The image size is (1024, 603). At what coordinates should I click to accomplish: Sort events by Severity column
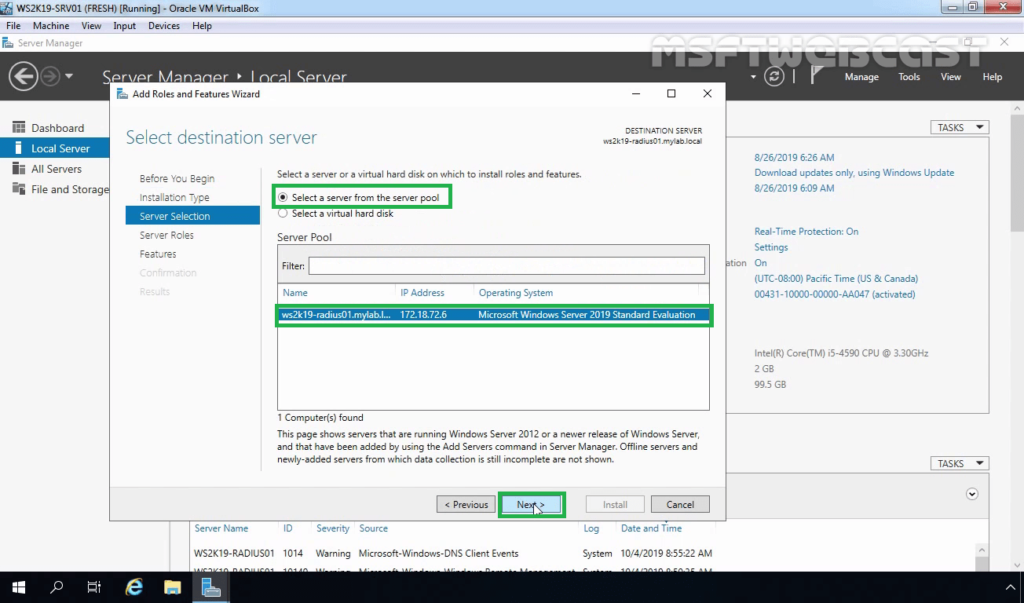click(x=332, y=528)
